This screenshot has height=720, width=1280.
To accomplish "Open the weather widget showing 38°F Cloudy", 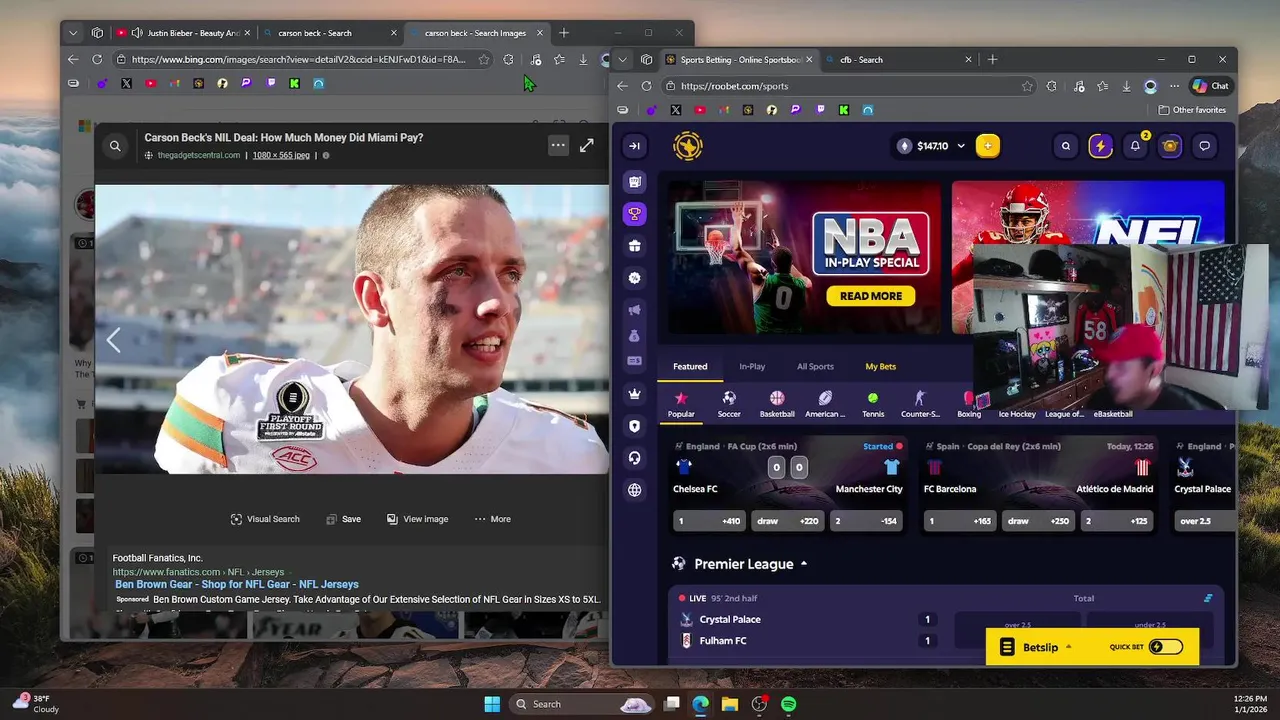I will click(x=35, y=703).
